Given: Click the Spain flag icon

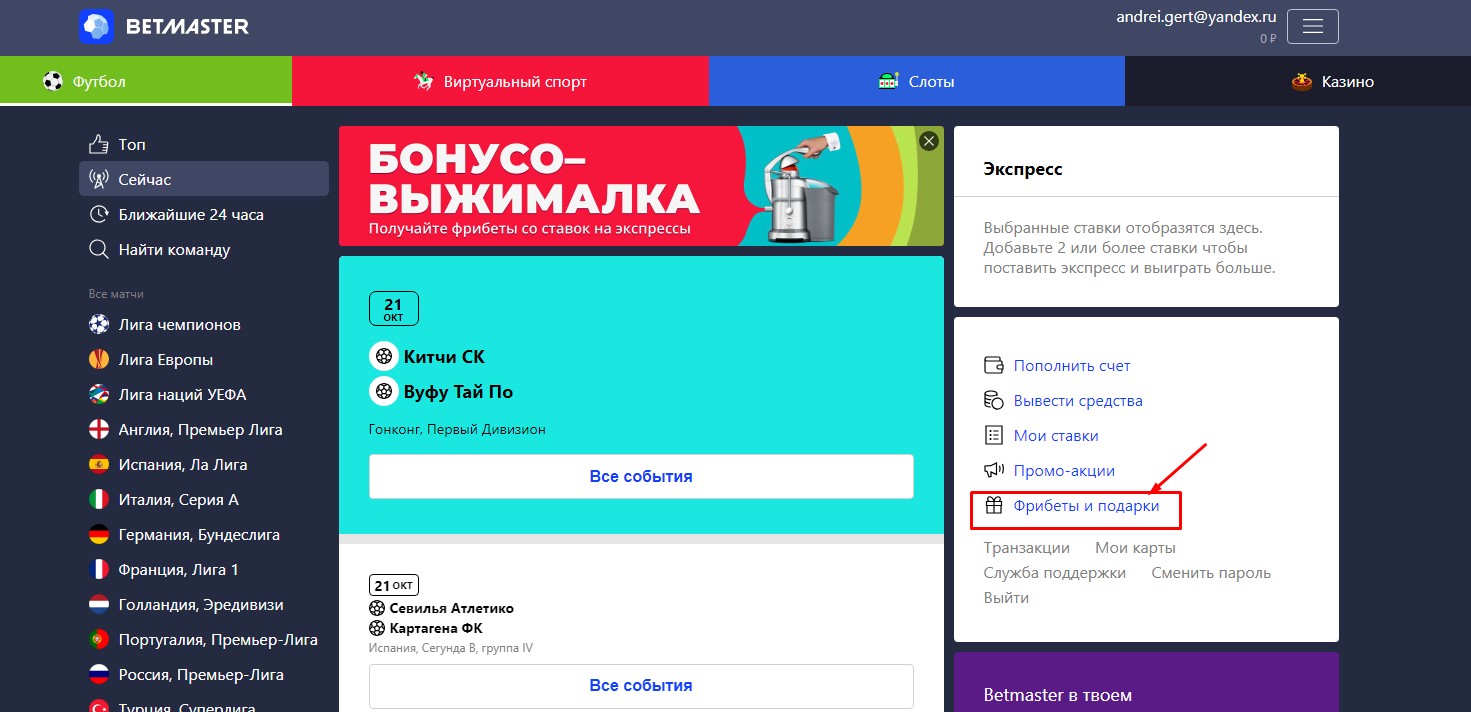Looking at the screenshot, I should (x=99, y=465).
